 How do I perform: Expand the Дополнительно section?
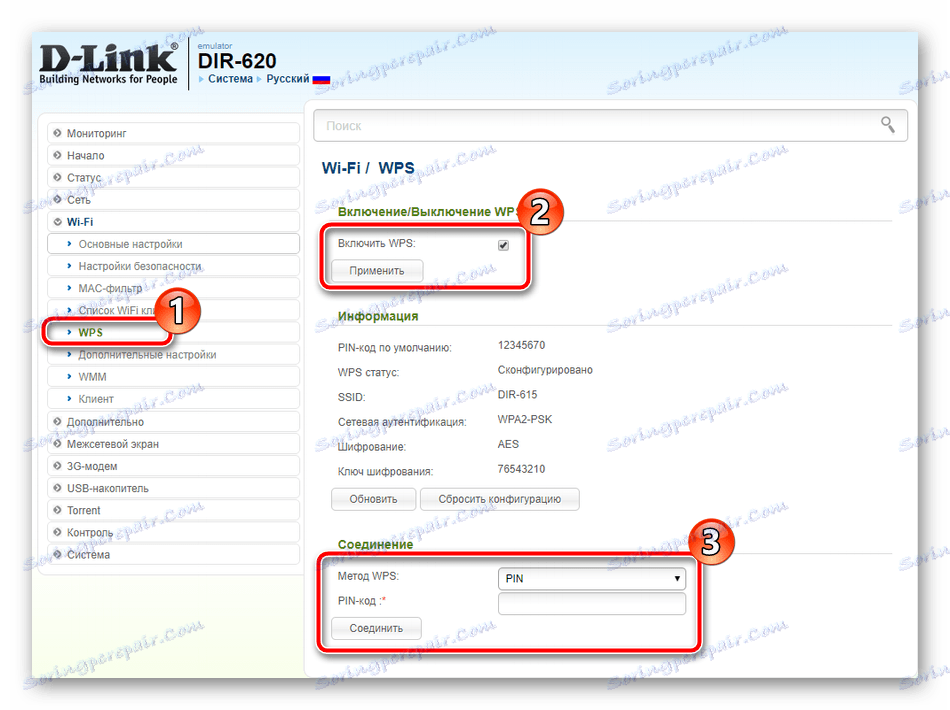point(173,422)
